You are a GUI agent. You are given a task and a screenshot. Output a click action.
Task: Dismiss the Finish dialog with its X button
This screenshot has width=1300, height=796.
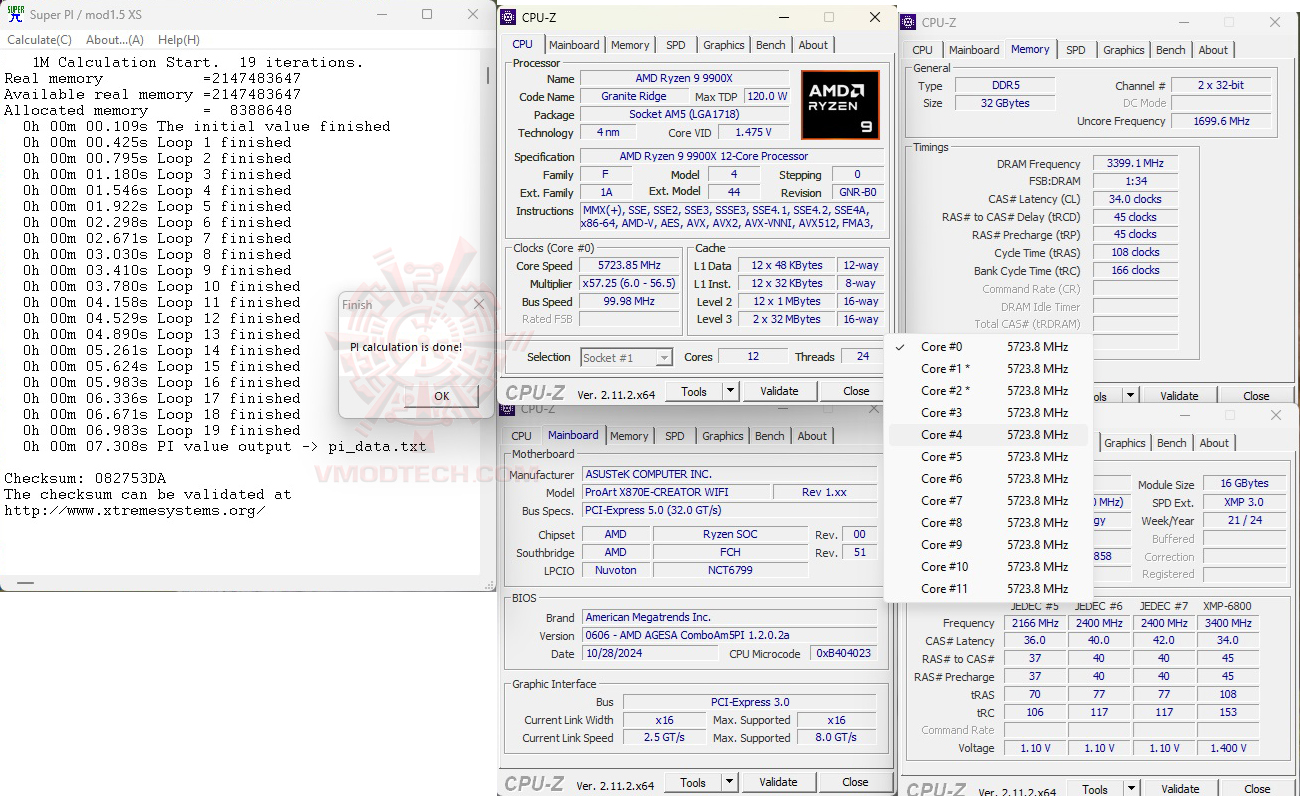pyautogui.click(x=478, y=304)
